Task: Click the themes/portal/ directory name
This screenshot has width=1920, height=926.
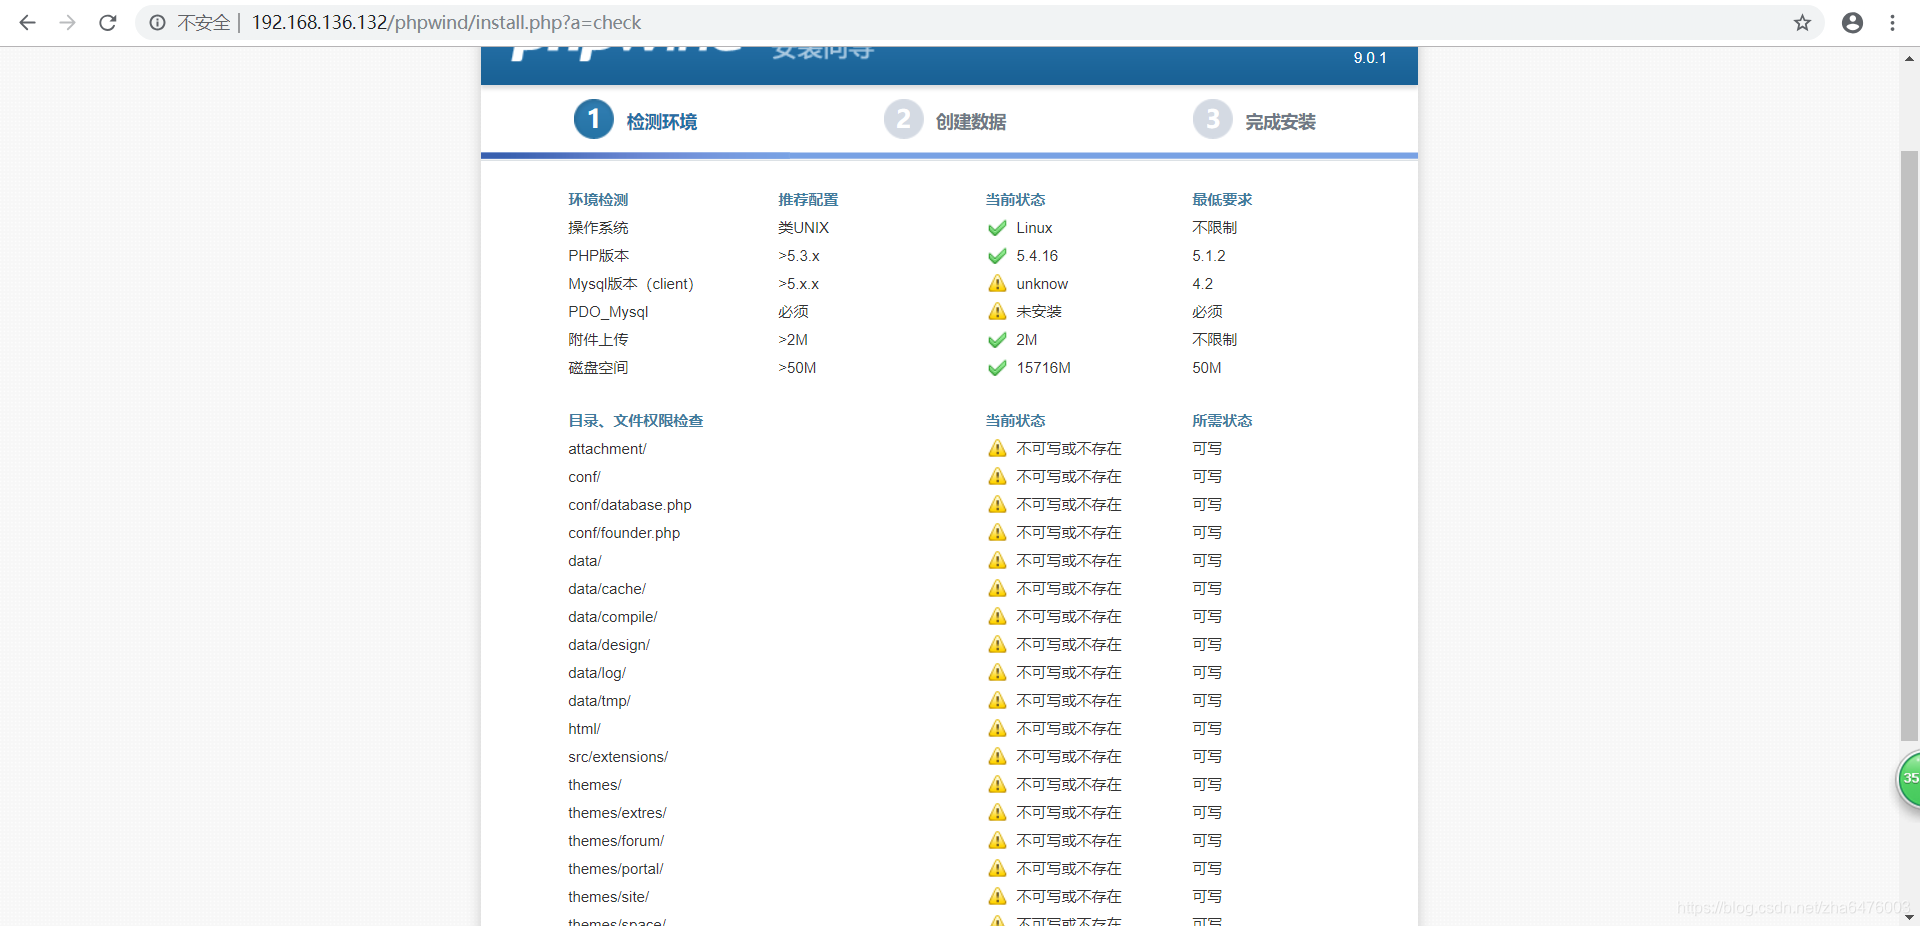Action: click(616, 869)
